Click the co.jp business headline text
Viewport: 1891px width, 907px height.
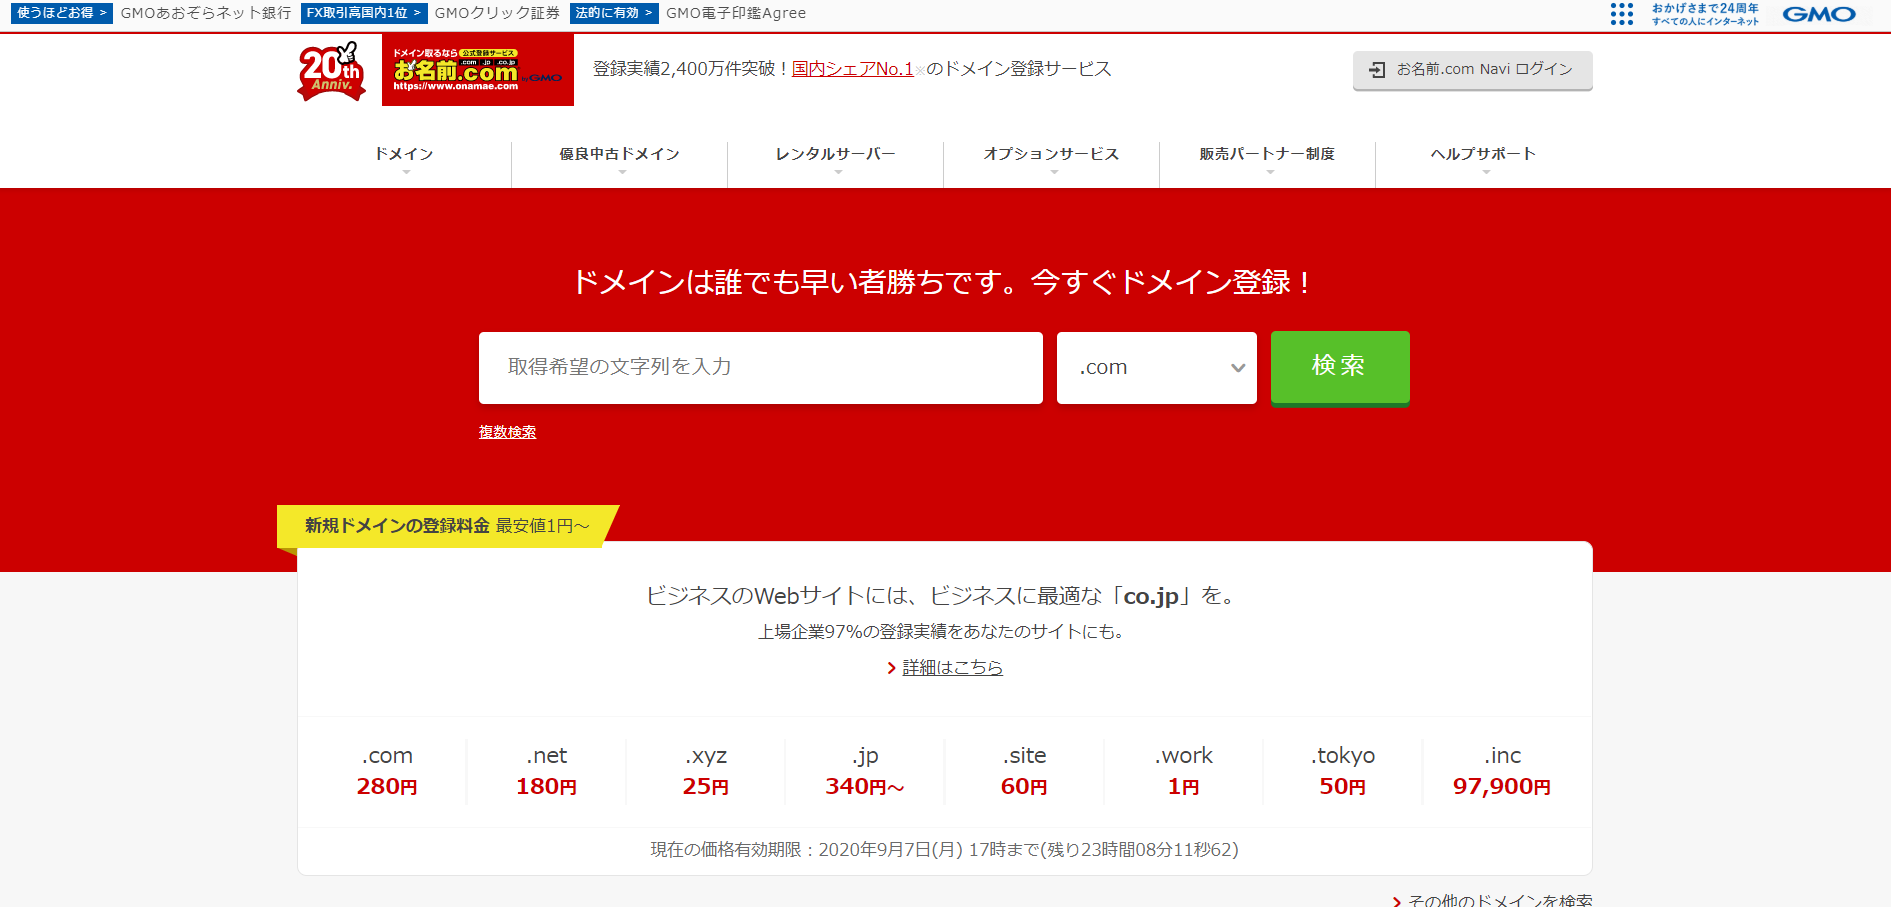click(944, 596)
